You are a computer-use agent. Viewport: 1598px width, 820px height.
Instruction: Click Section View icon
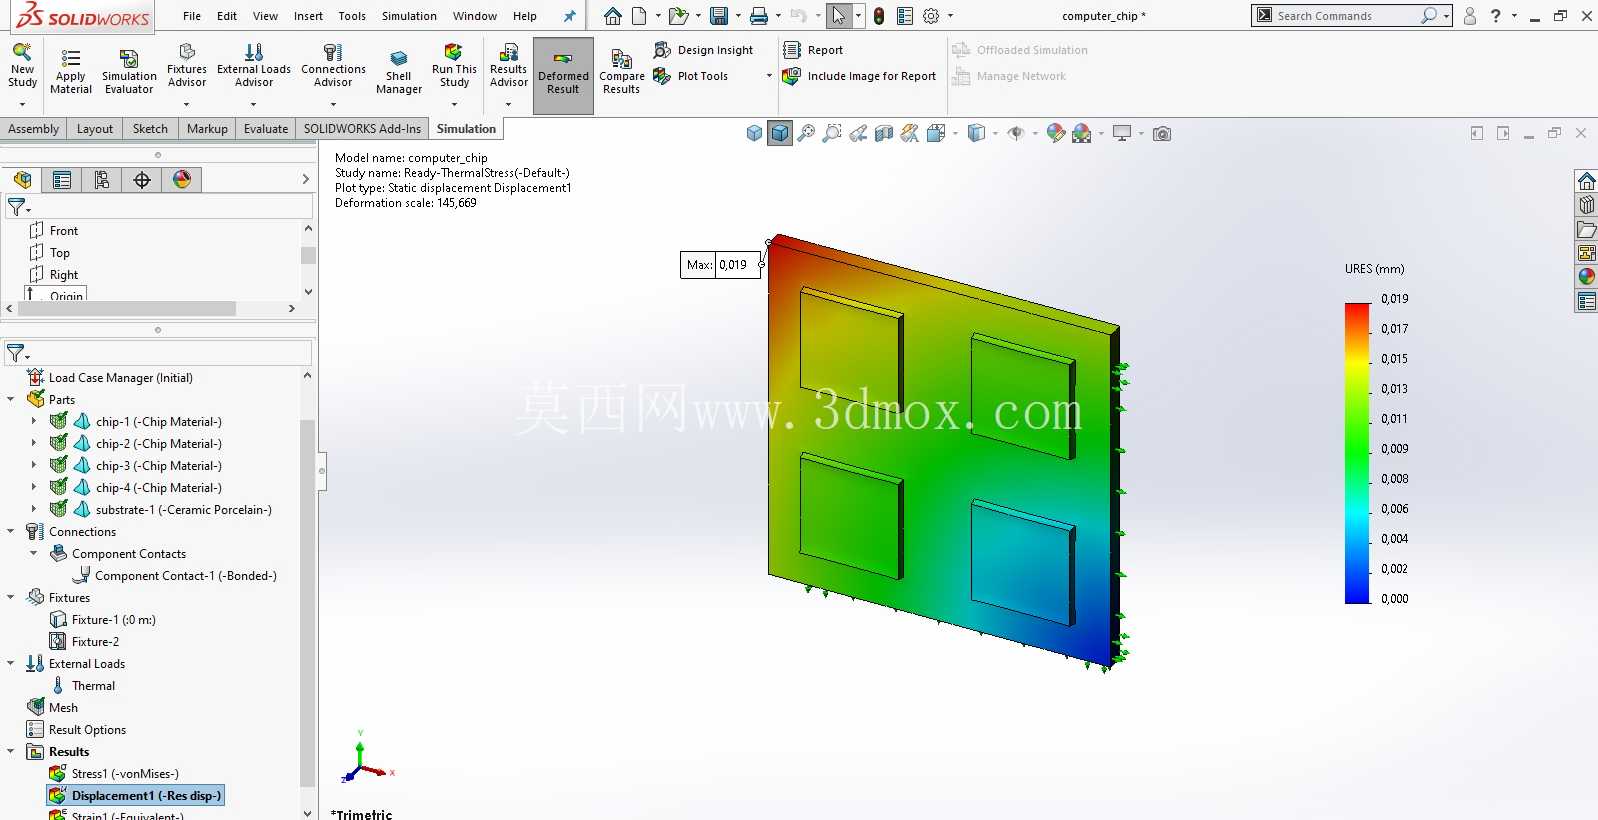[884, 134]
